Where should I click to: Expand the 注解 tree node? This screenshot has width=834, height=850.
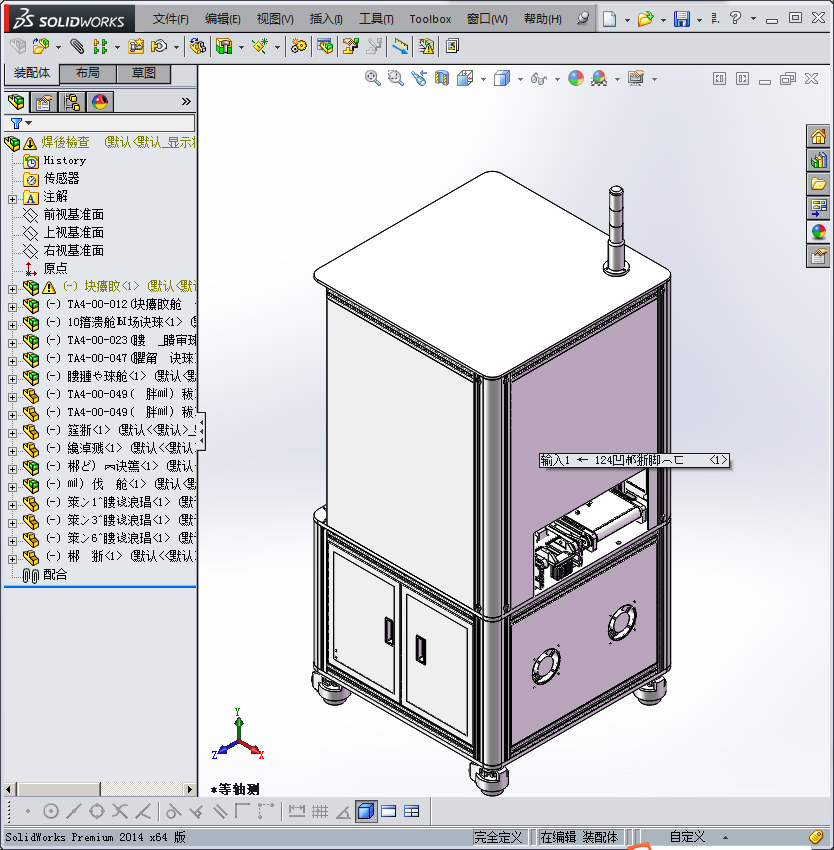(x=12, y=199)
